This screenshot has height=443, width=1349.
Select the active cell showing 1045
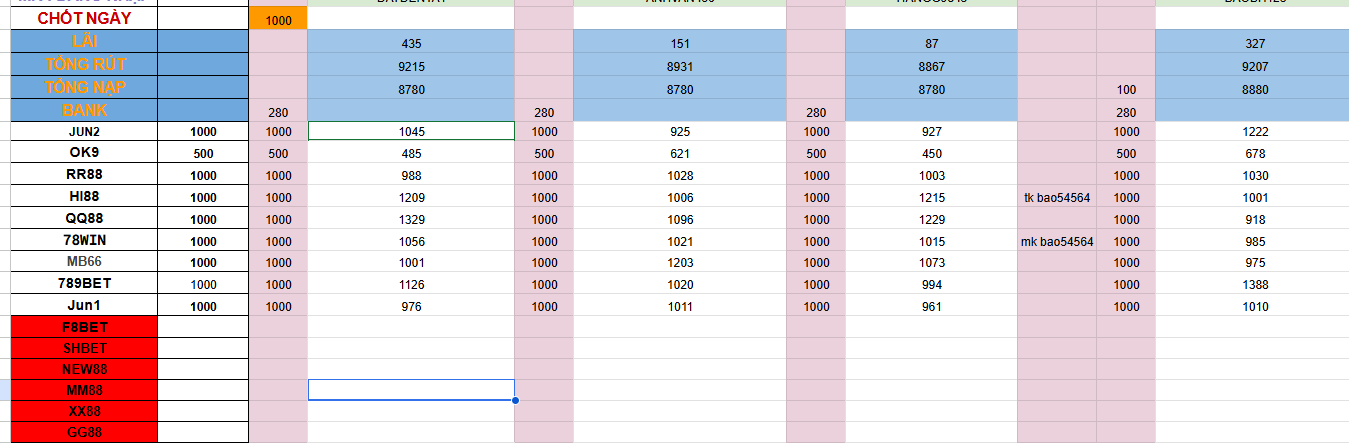point(411,132)
